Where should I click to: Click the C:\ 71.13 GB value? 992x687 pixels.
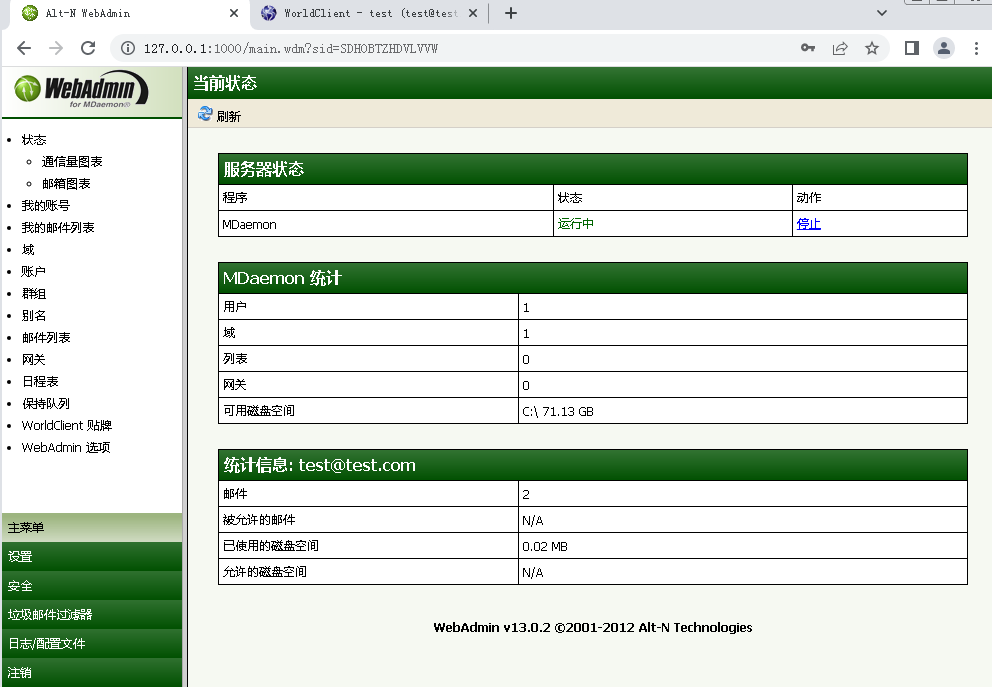558,412
